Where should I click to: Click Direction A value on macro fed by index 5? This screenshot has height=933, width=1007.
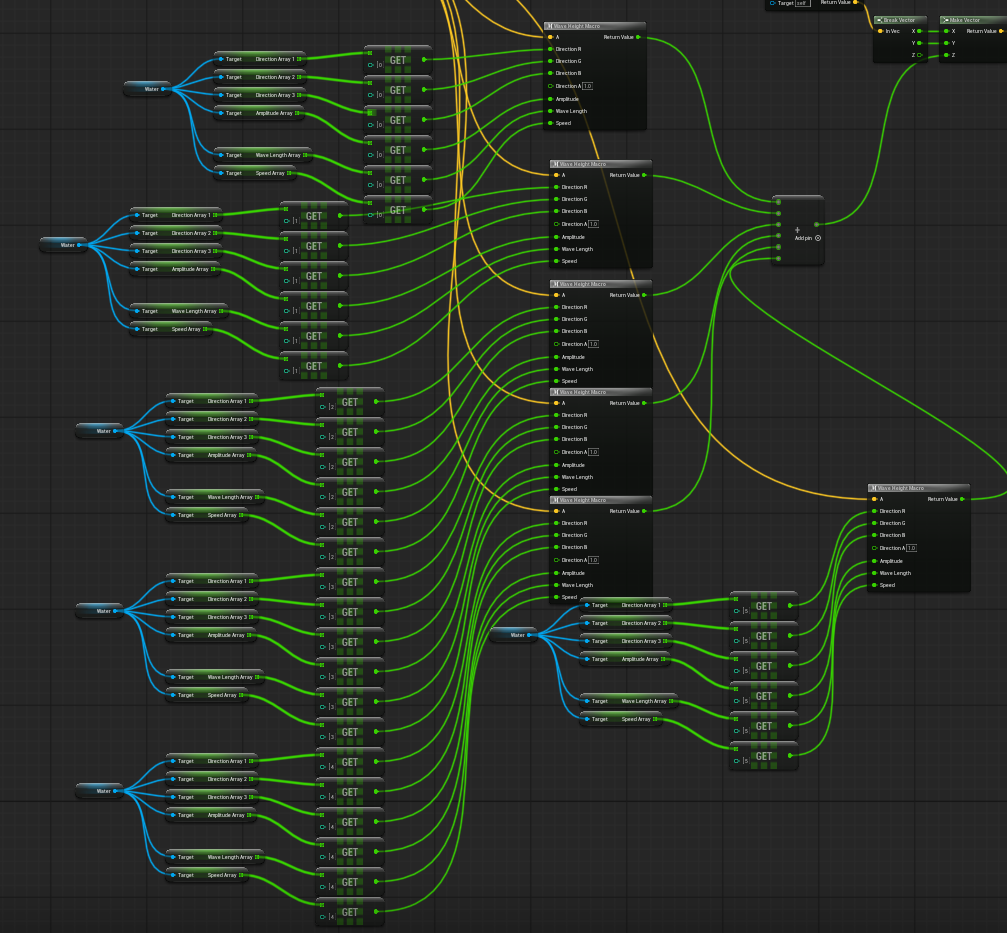tap(911, 548)
